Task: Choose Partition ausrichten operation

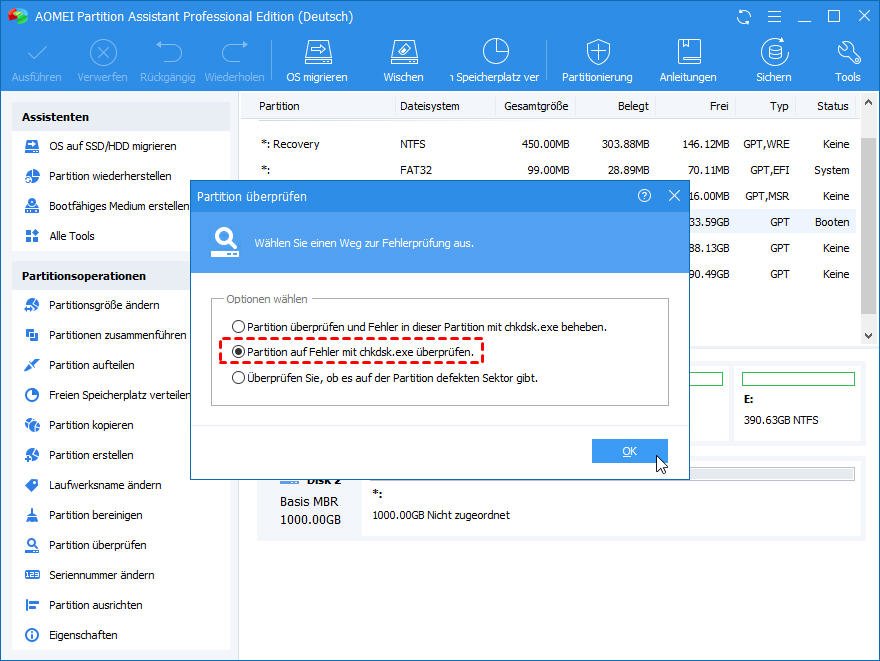Action: click(84, 605)
